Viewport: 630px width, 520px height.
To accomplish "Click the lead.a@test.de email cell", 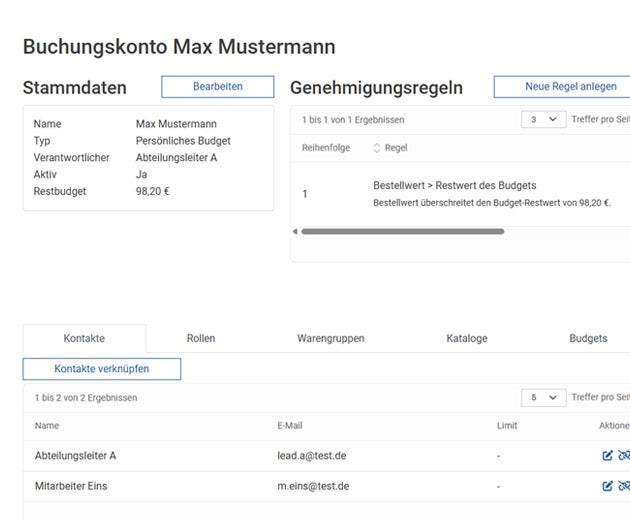I will 313,456.
